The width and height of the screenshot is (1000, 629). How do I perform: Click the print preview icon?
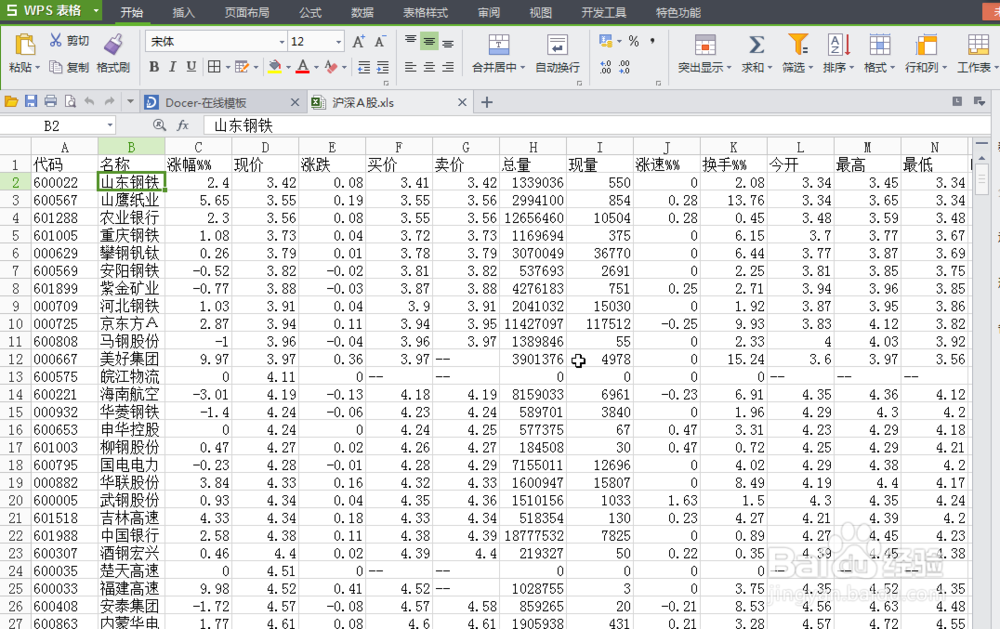(x=70, y=101)
